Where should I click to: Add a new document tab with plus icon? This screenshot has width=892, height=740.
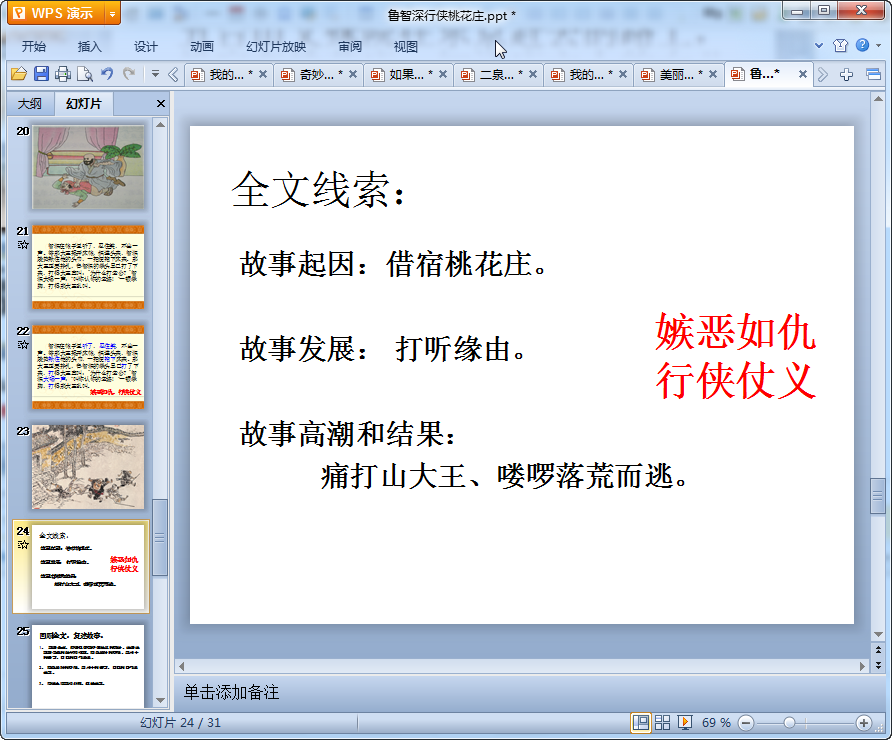(x=846, y=74)
